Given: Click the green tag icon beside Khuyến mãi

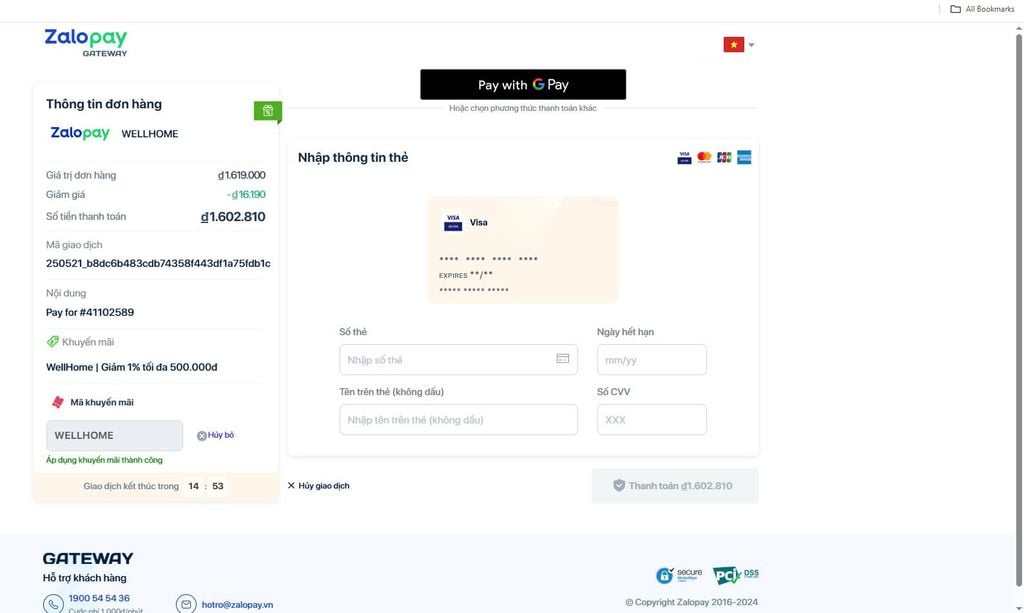Looking at the screenshot, I should point(52,341).
